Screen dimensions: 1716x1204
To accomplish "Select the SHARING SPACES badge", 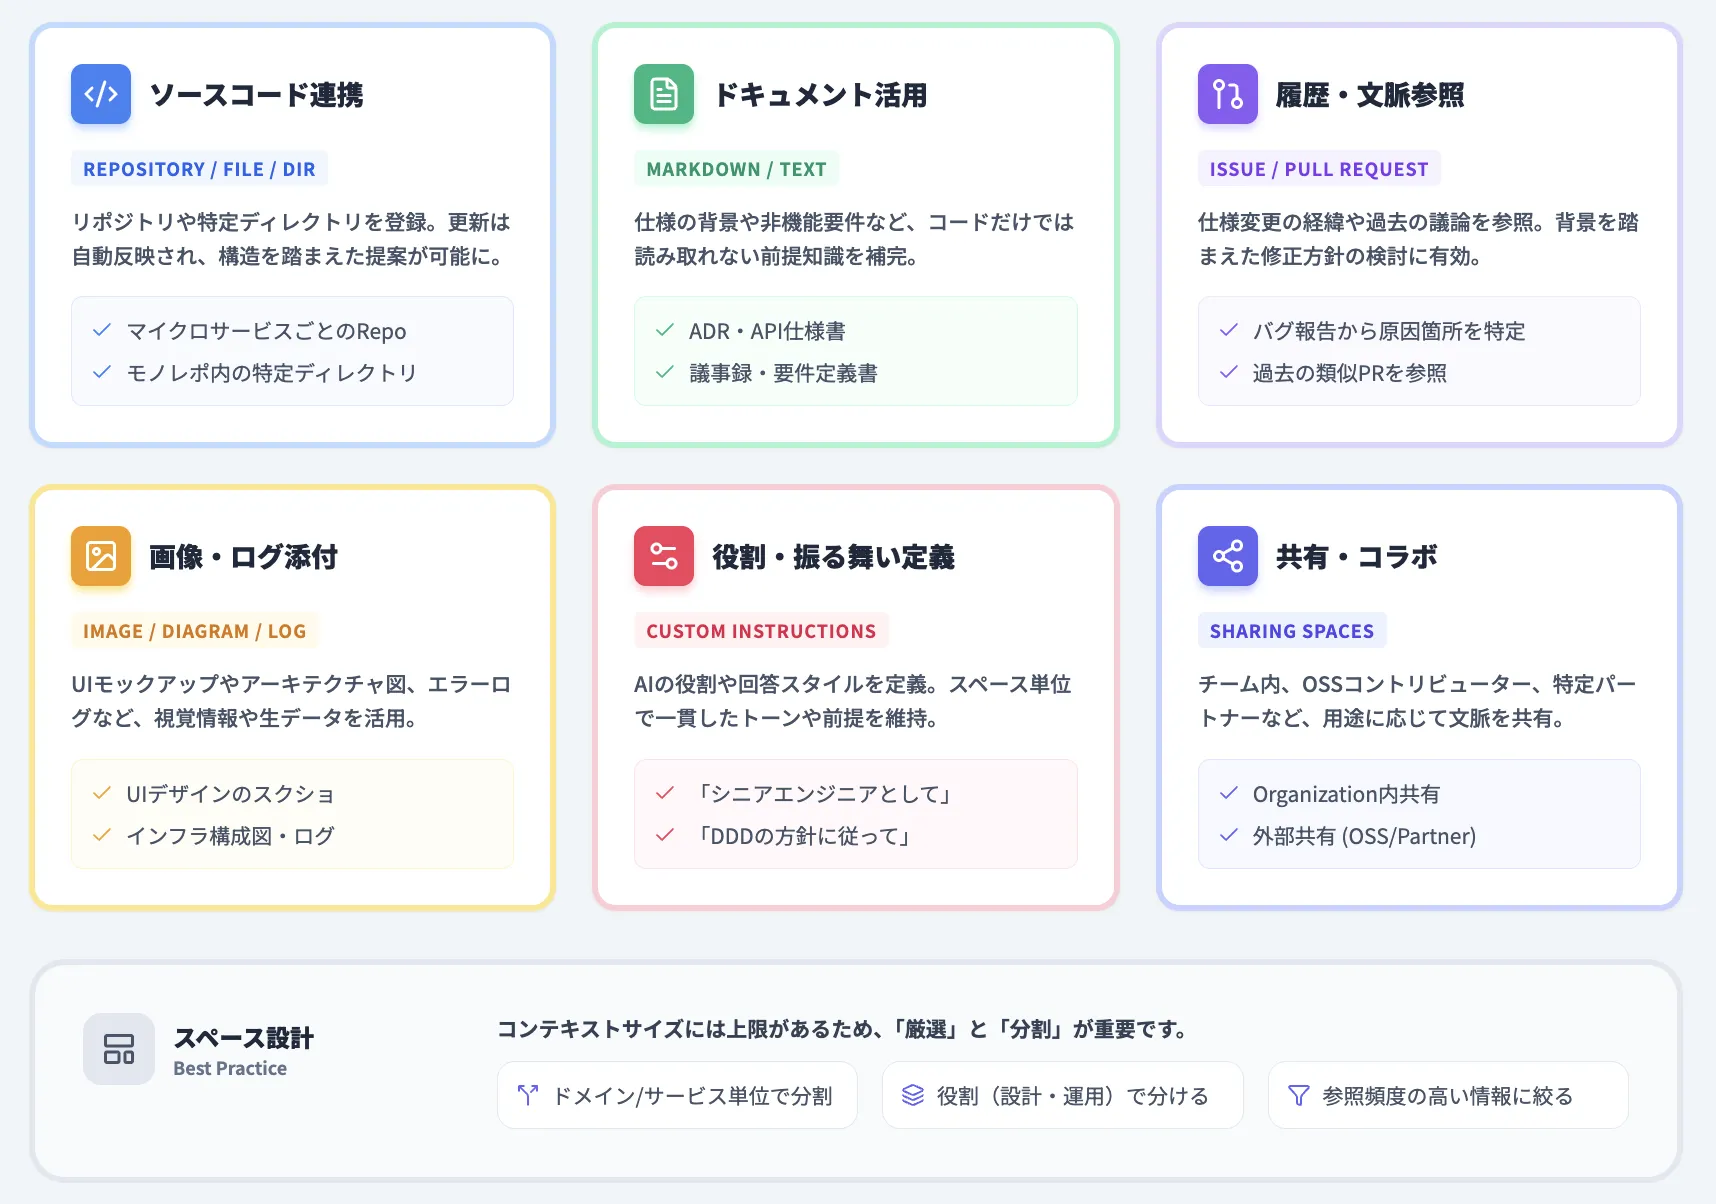I will click(1291, 630).
